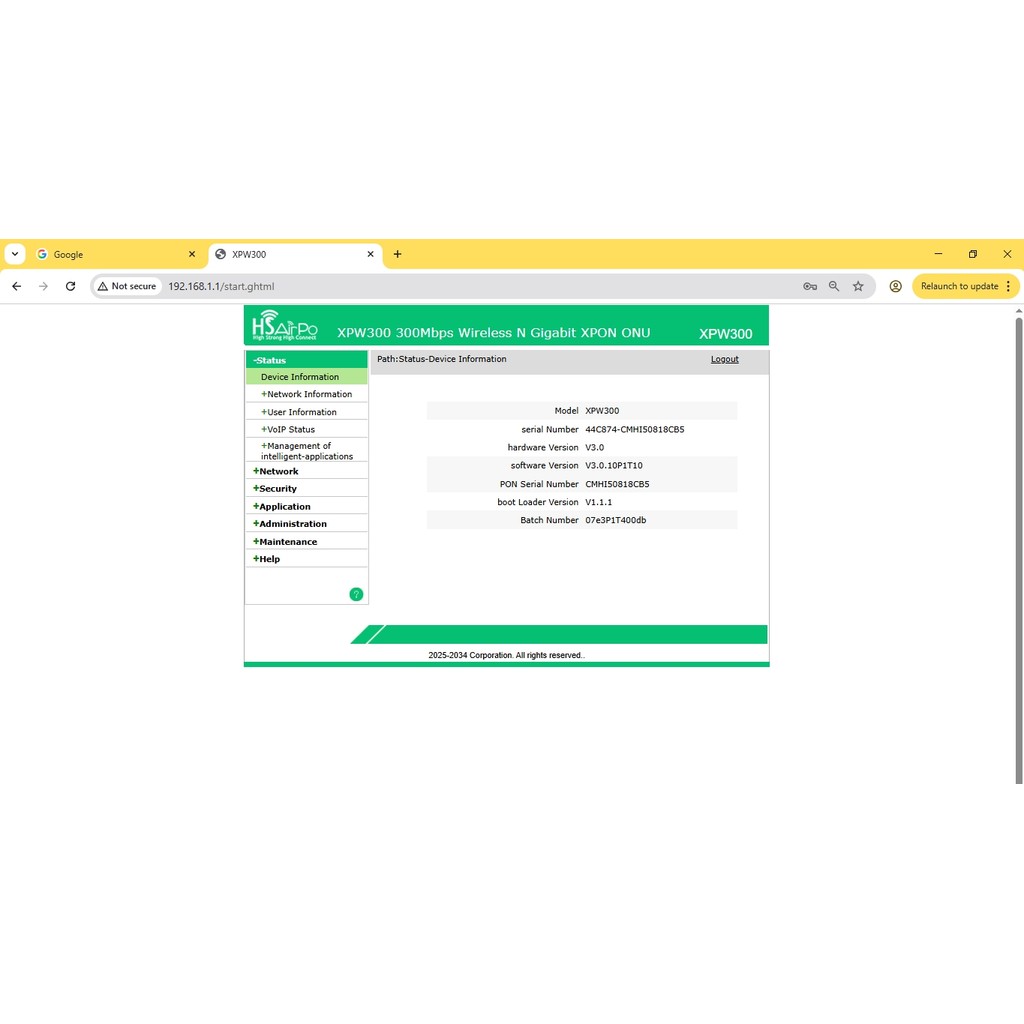
Task: Open a new tab with plus icon
Action: click(397, 254)
